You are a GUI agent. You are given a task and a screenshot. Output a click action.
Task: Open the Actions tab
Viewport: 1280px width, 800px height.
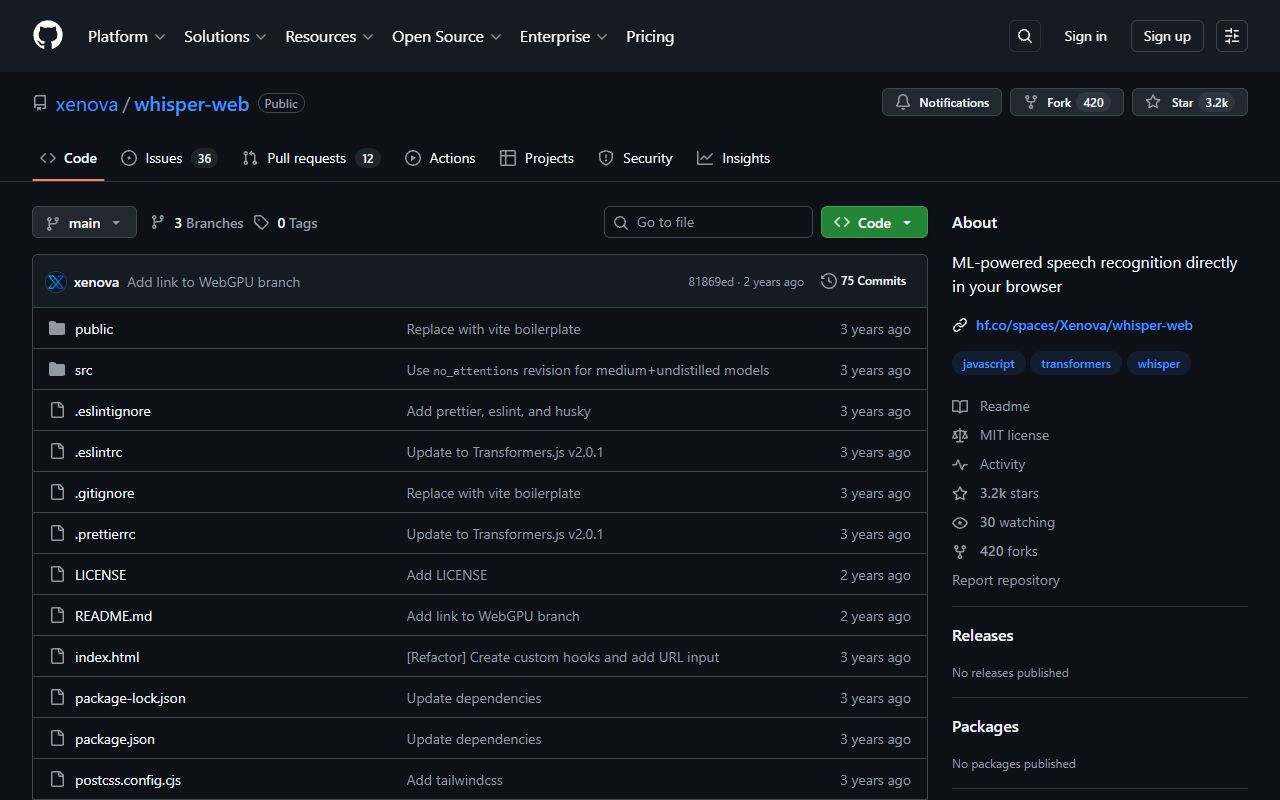coord(440,157)
